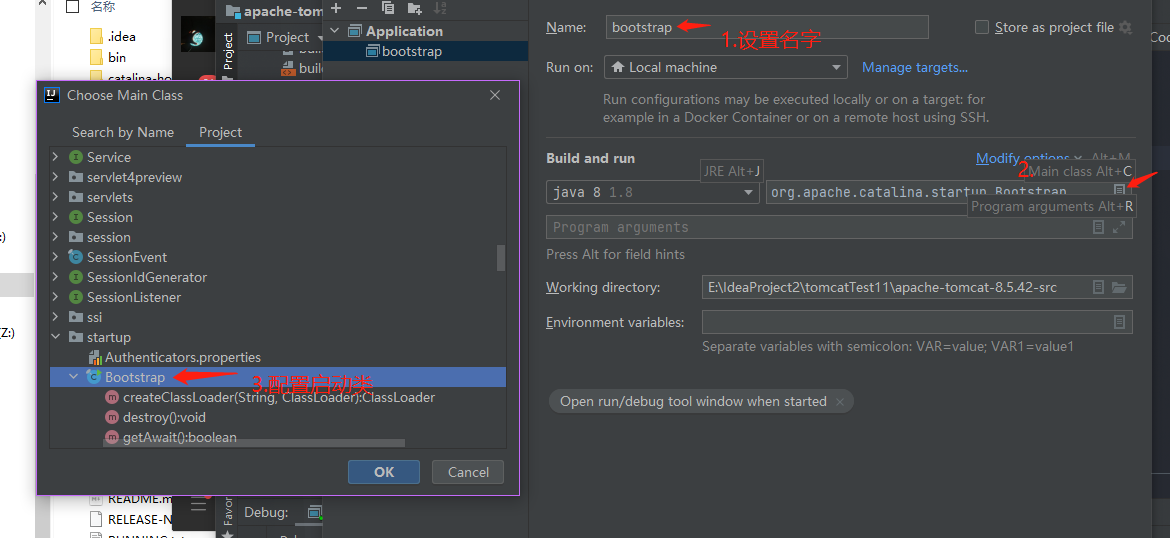Click the Add New Configuration plus icon
This screenshot has width=1170, height=538.
(336, 8)
